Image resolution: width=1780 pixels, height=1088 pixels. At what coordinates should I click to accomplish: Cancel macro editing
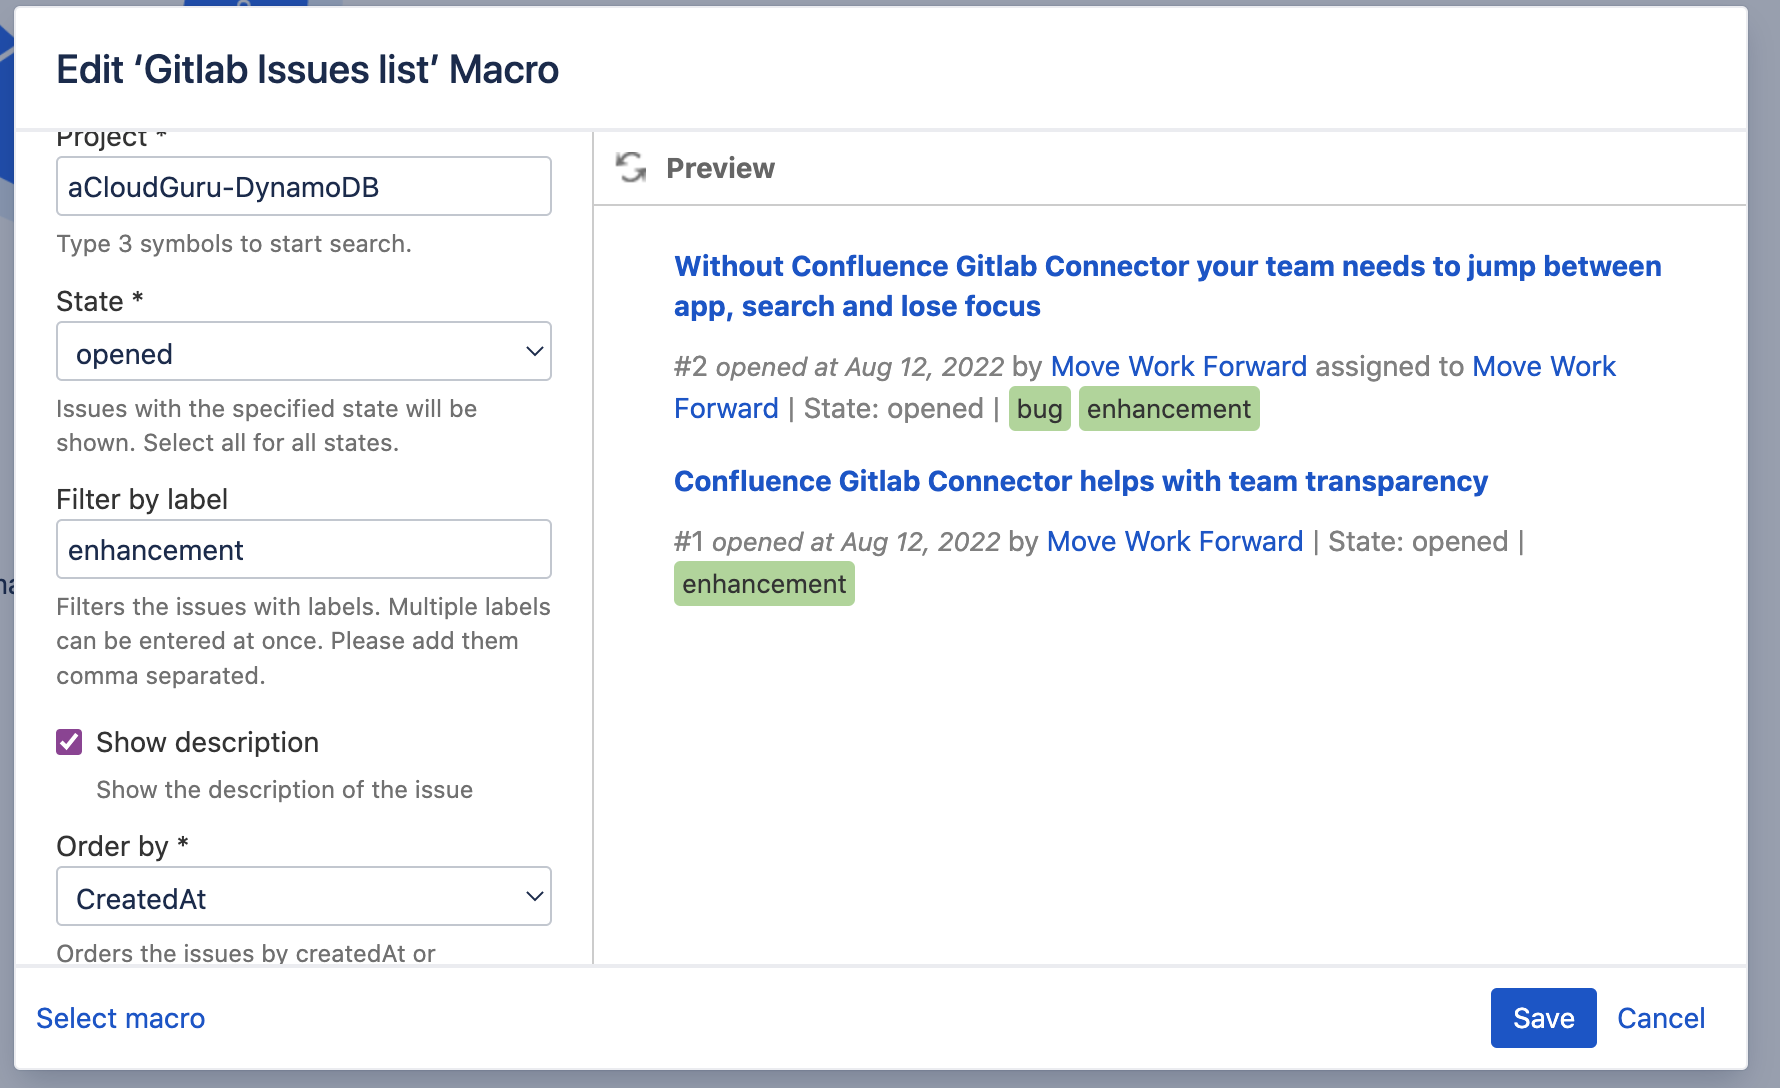click(x=1661, y=1017)
